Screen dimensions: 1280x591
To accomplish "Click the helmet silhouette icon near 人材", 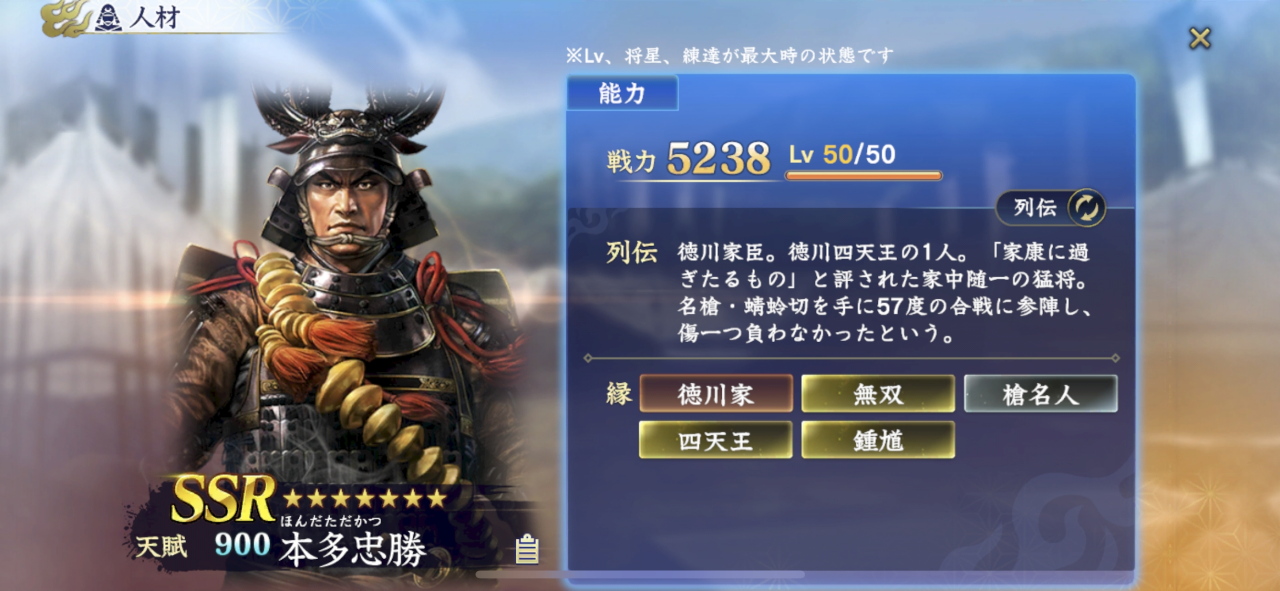I will [108, 18].
